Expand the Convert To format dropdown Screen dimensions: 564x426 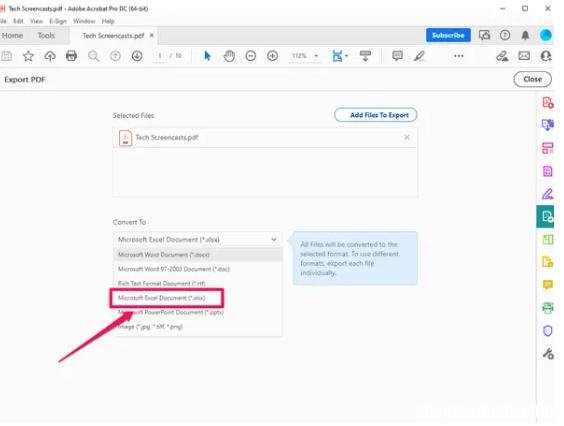point(197,239)
